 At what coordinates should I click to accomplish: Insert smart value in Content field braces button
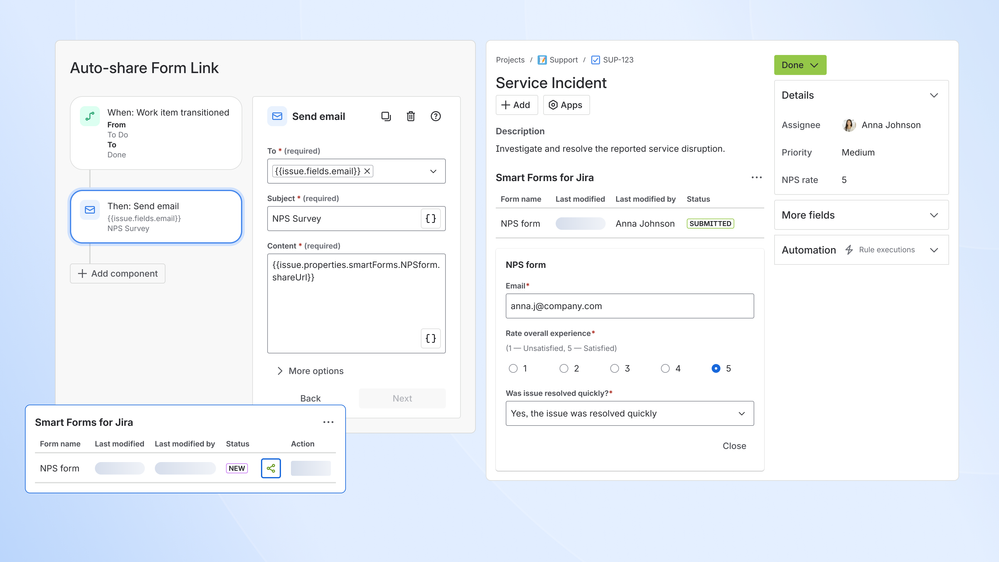point(431,338)
